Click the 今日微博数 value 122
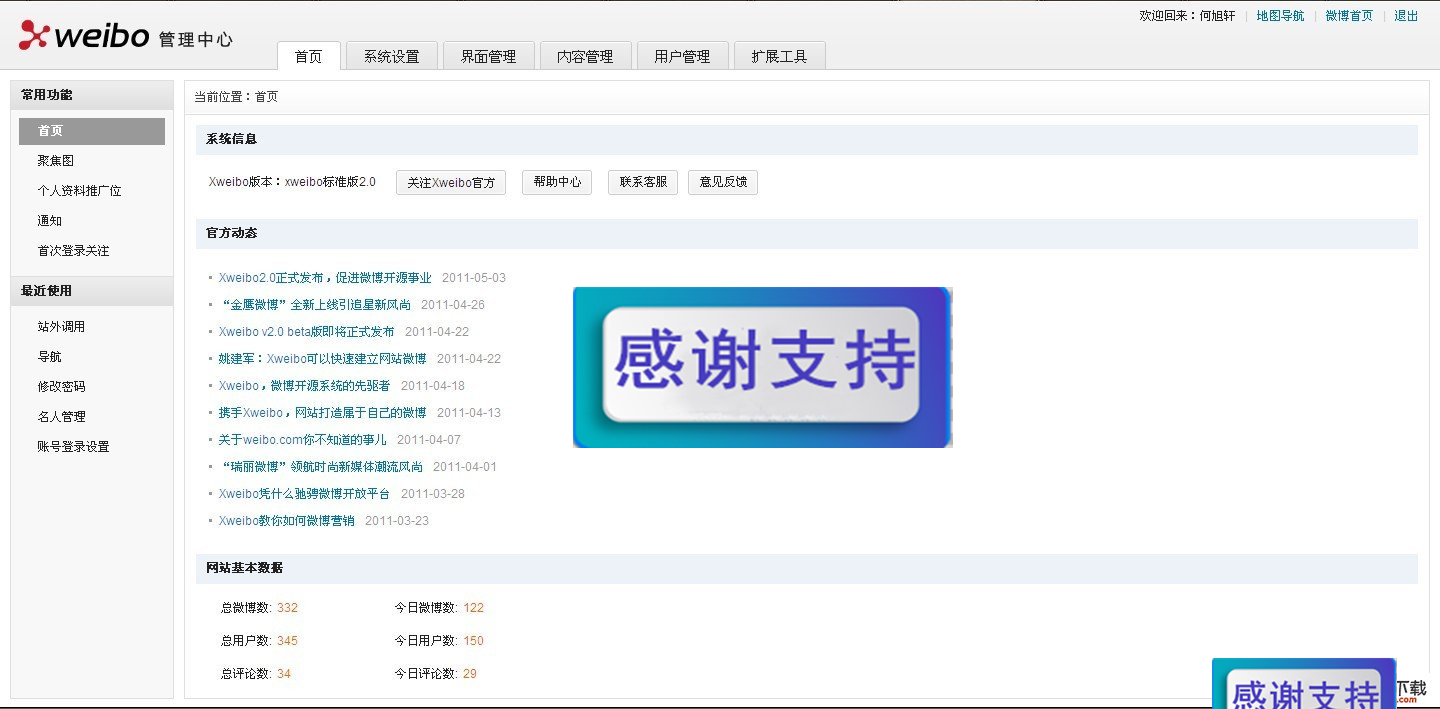The image size is (1440, 709). tap(473, 608)
